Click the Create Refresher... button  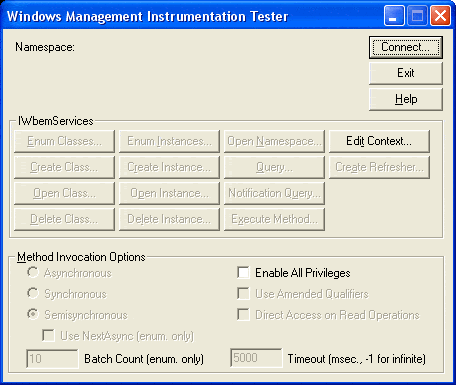(x=379, y=167)
